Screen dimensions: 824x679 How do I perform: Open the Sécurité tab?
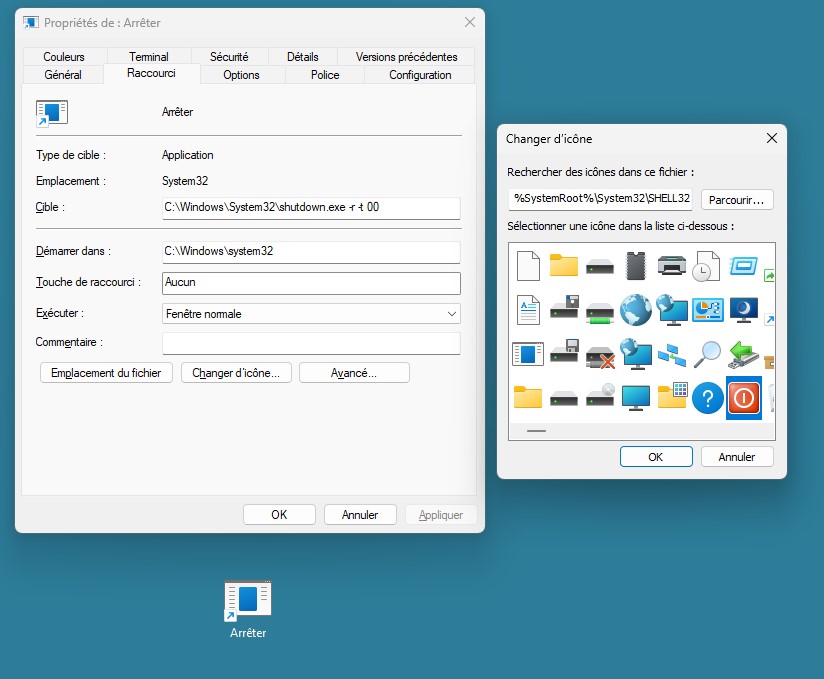(x=229, y=57)
